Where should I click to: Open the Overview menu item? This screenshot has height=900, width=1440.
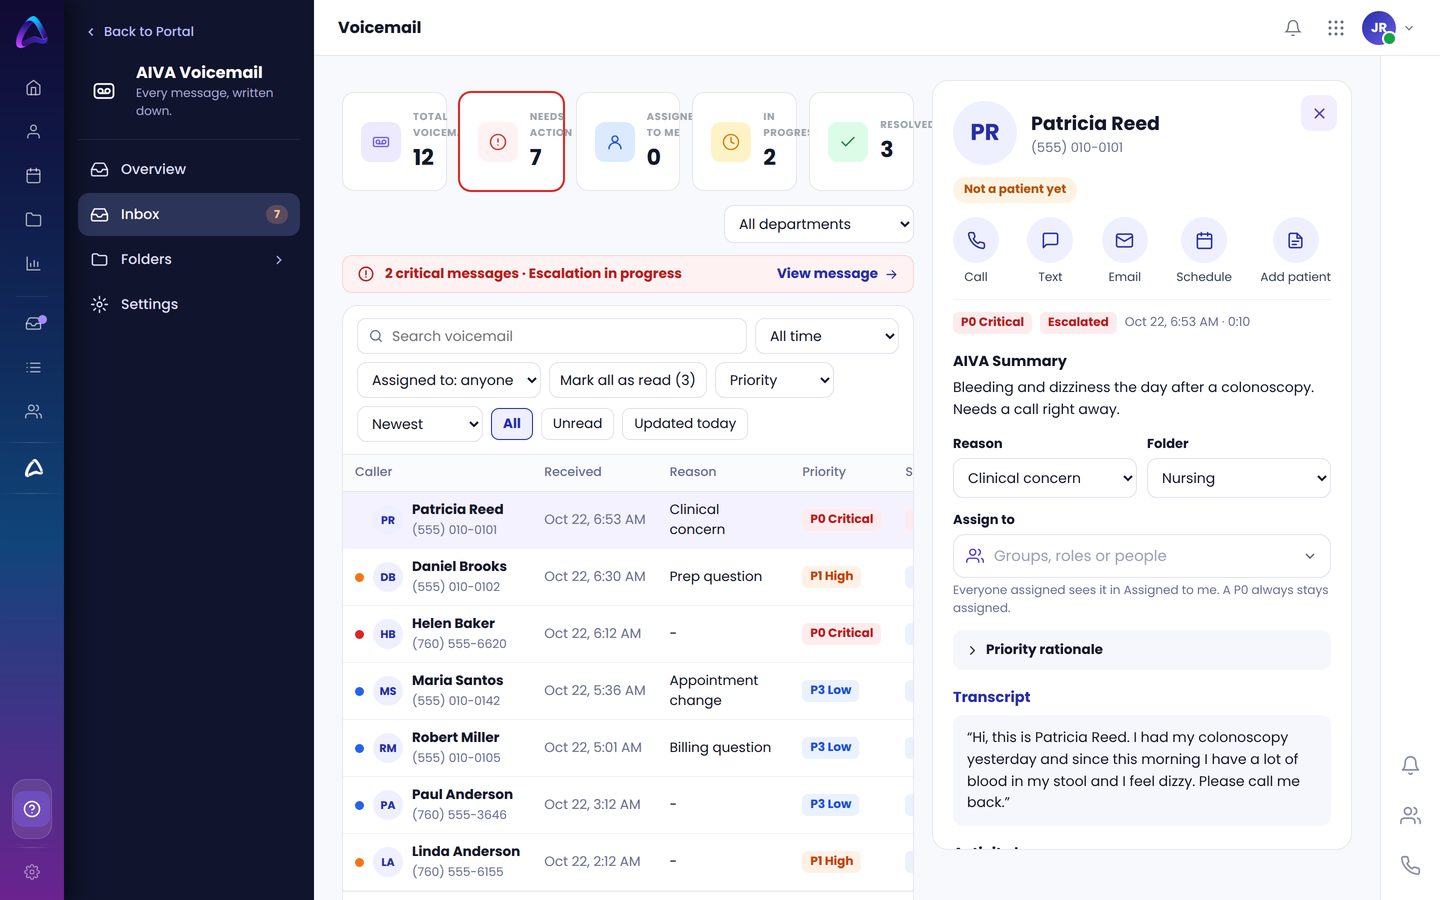click(x=189, y=170)
